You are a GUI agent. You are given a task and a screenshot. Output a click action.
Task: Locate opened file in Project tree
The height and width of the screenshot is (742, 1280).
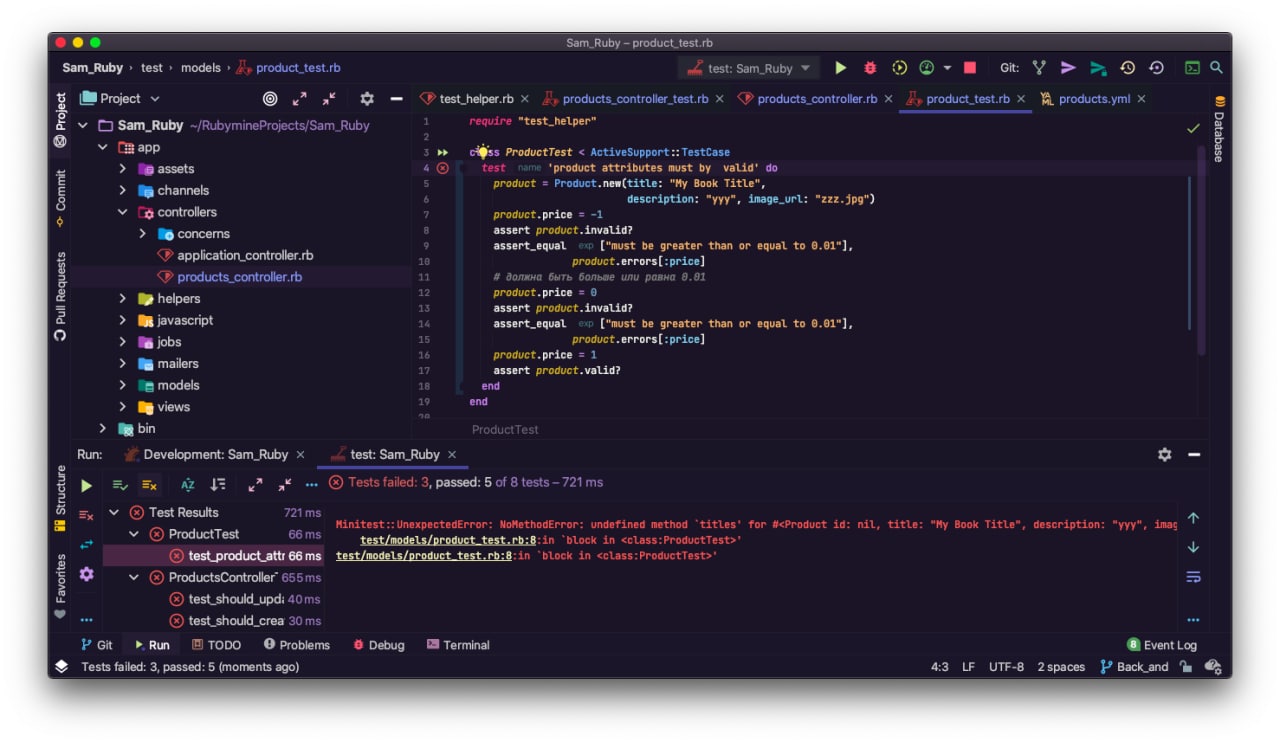coord(270,99)
